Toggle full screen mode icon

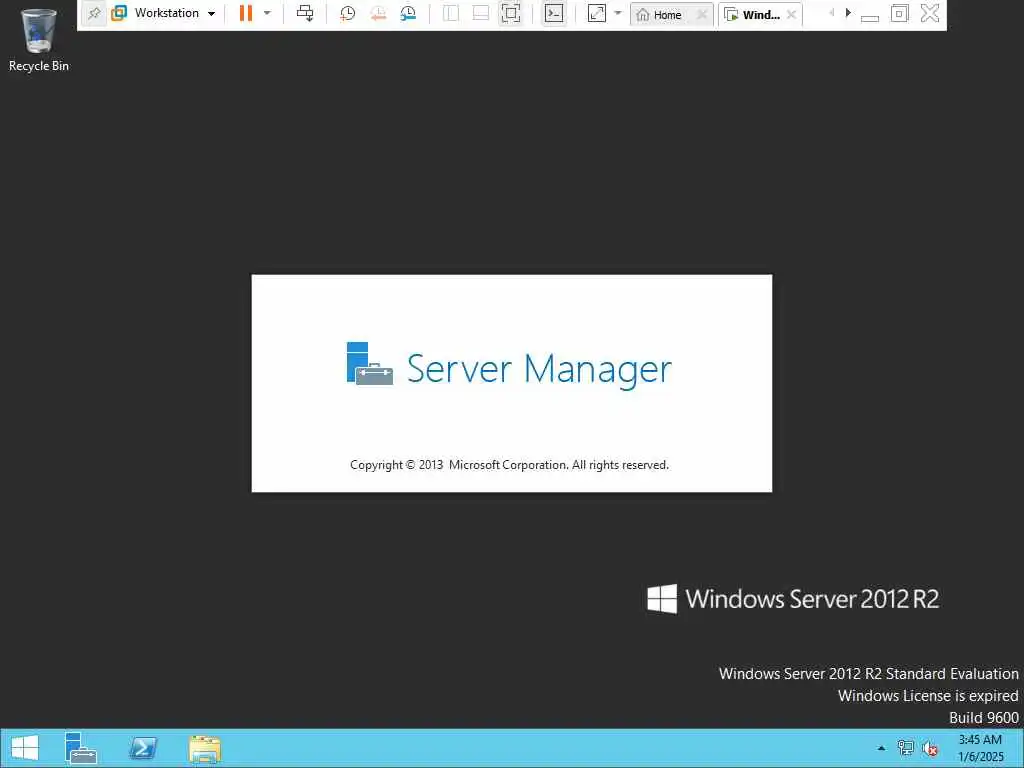pos(511,13)
